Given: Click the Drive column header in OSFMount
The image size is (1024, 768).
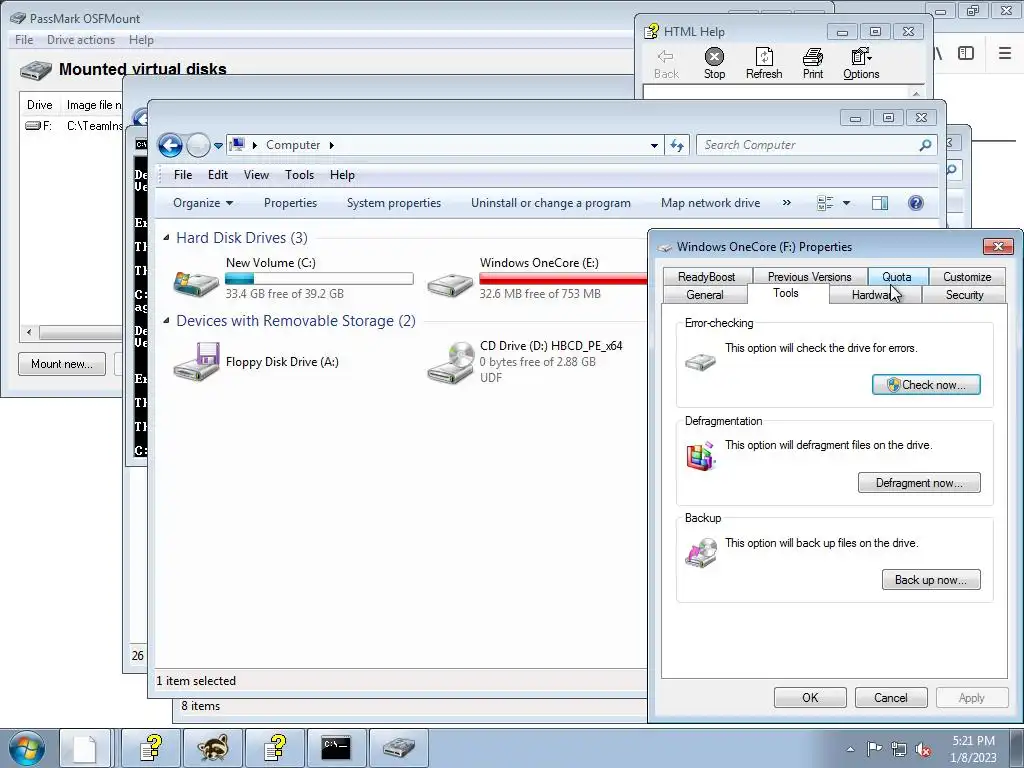Looking at the screenshot, I should [40, 104].
